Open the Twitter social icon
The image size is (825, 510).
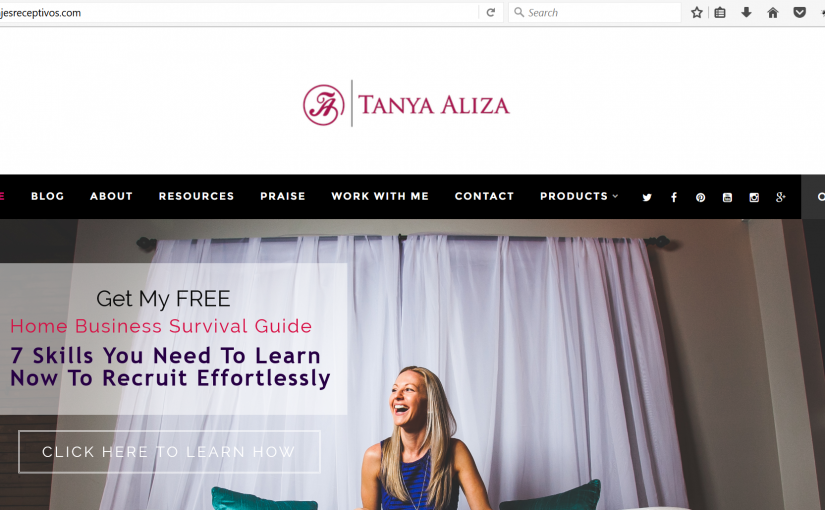coord(647,197)
